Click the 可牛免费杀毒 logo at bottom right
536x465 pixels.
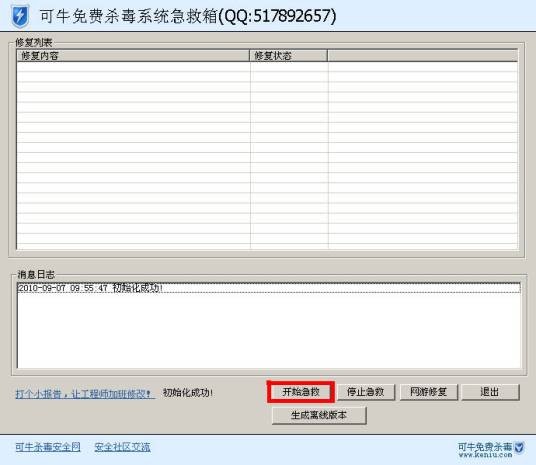(x=491, y=449)
